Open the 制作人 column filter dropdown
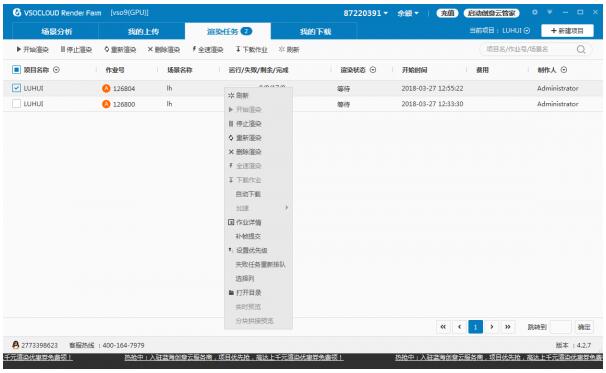 click(564, 70)
